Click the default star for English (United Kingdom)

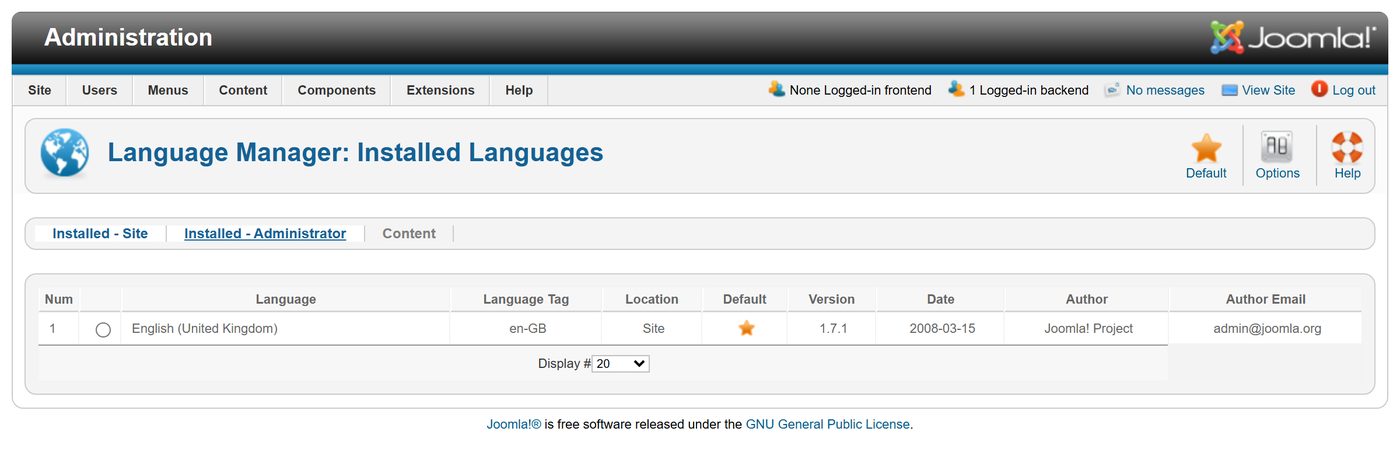[746, 328]
